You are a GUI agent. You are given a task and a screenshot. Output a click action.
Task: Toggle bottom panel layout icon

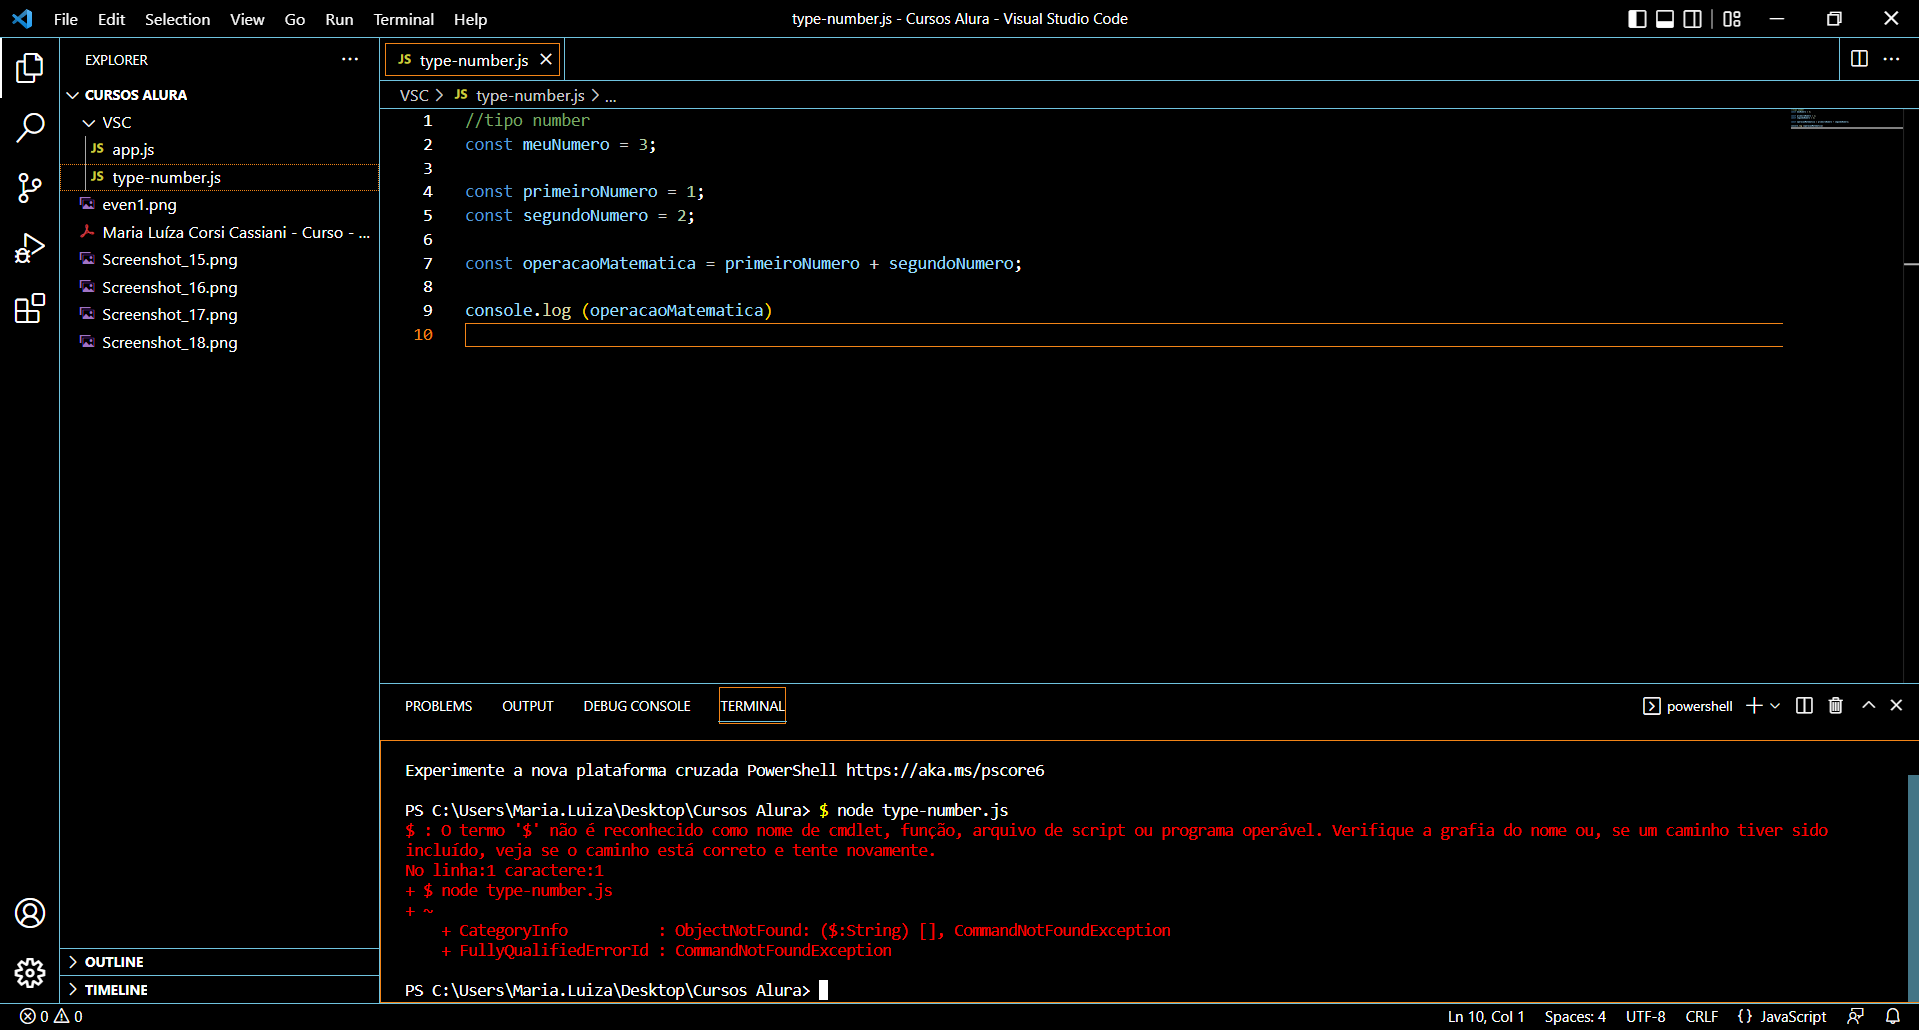coord(1665,19)
